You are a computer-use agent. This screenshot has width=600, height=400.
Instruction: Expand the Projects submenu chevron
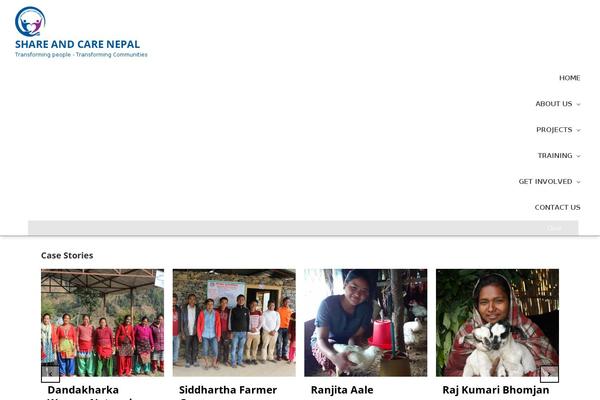pos(578,130)
